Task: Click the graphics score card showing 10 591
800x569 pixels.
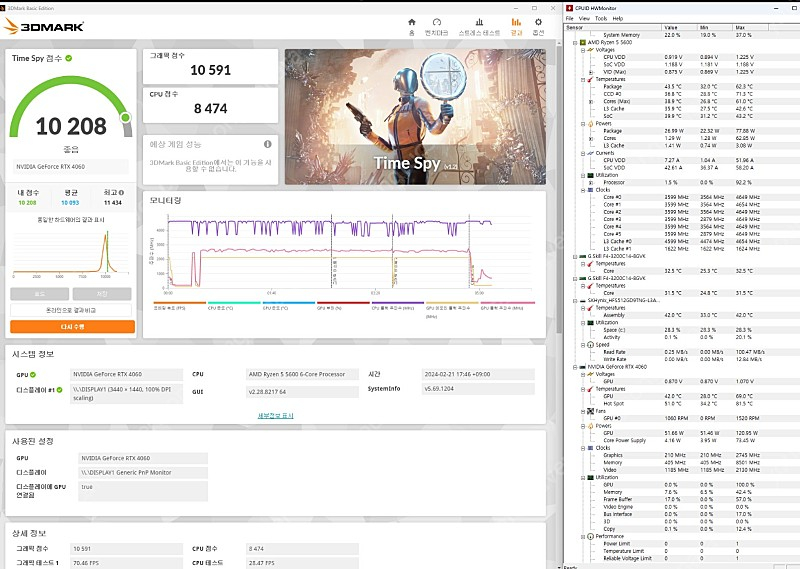Action: (210, 66)
